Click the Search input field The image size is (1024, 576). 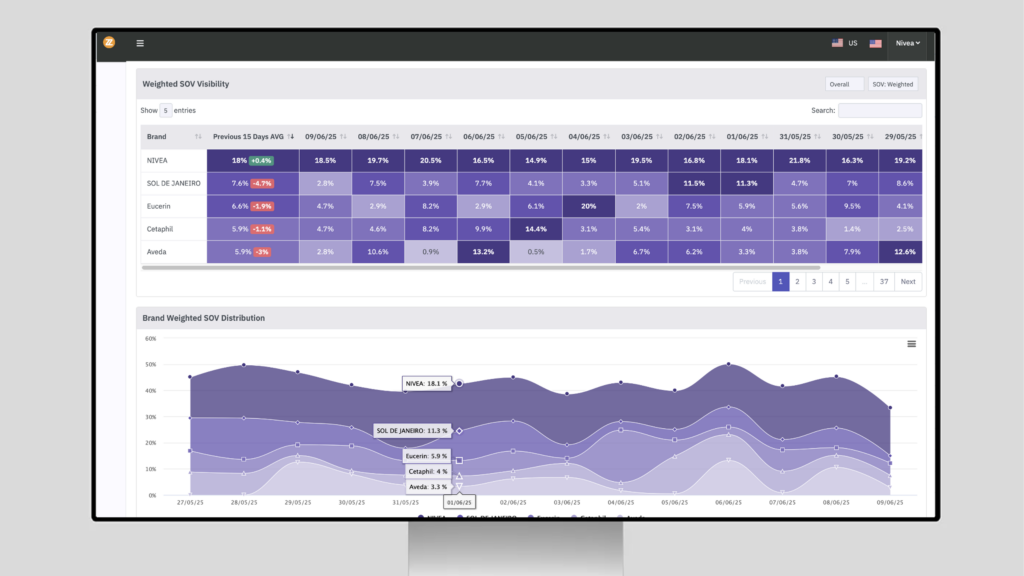coord(880,110)
